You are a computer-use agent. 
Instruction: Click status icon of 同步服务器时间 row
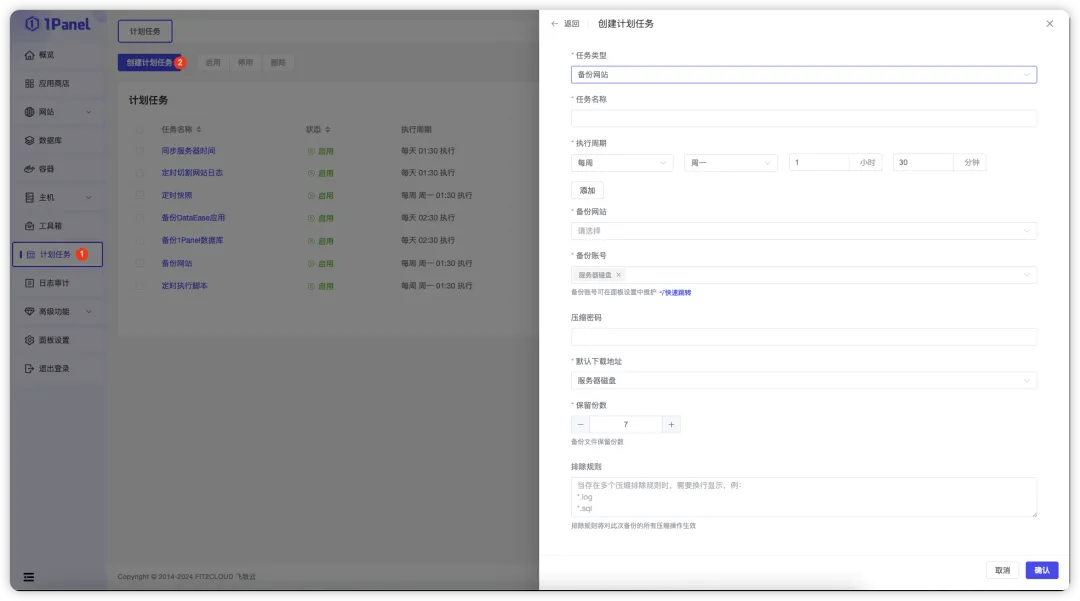tap(311, 151)
